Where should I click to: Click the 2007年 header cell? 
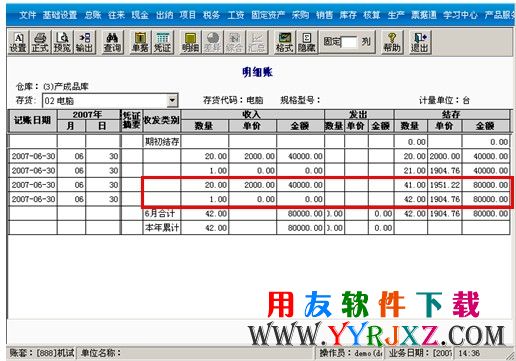88,114
